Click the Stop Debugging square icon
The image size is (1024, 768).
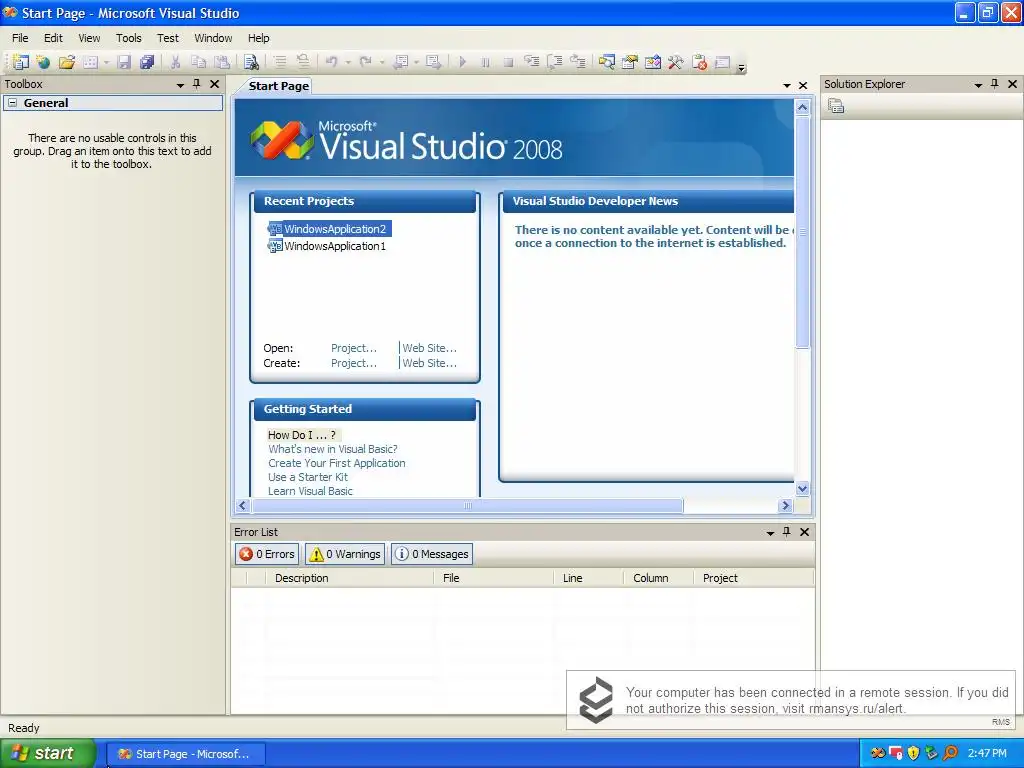508,62
